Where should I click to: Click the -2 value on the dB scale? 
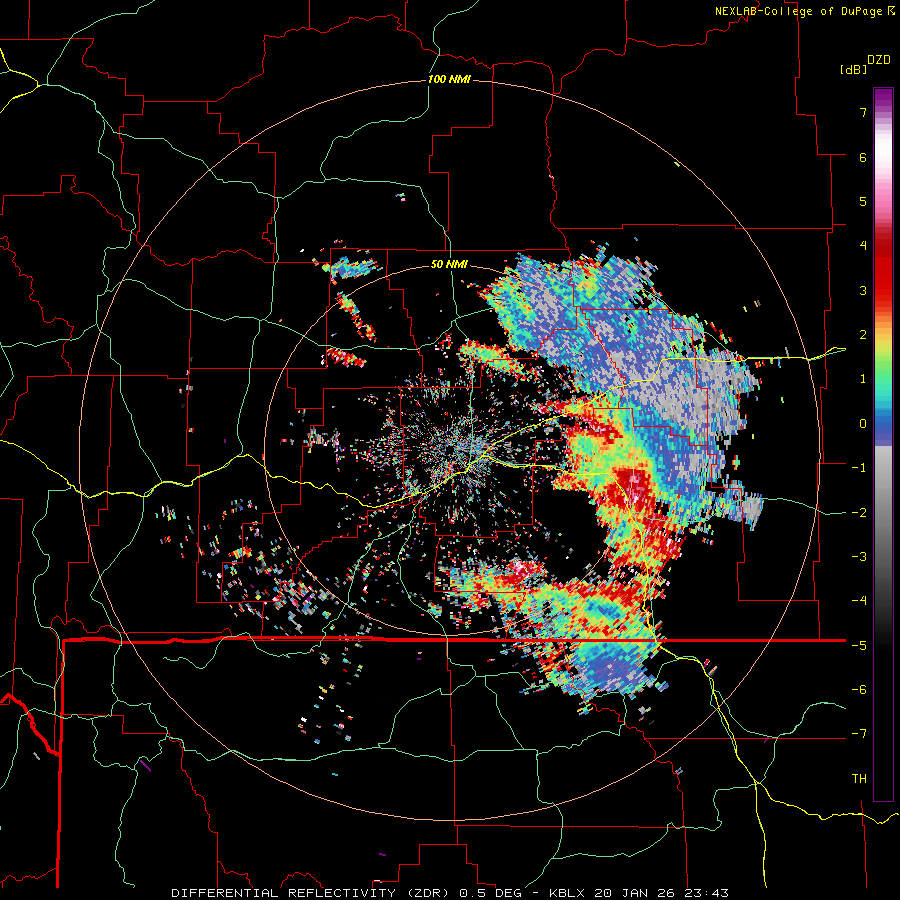[x=859, y=512]
